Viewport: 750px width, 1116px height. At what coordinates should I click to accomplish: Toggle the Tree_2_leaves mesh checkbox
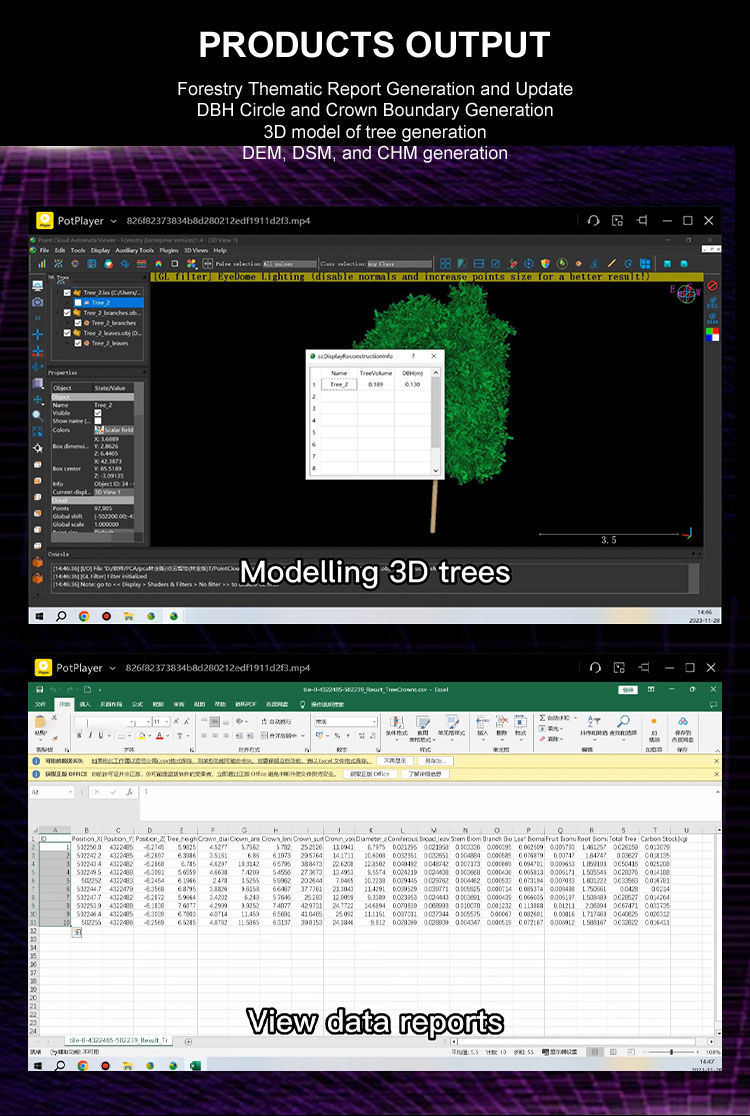[78, 343]
